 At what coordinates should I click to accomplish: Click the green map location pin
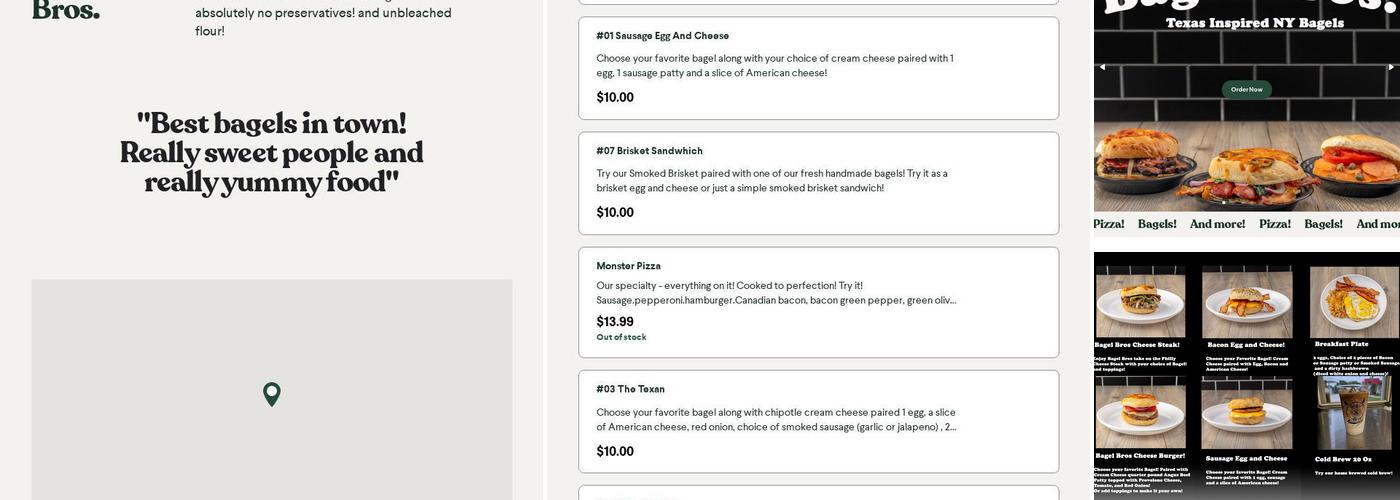271,394
